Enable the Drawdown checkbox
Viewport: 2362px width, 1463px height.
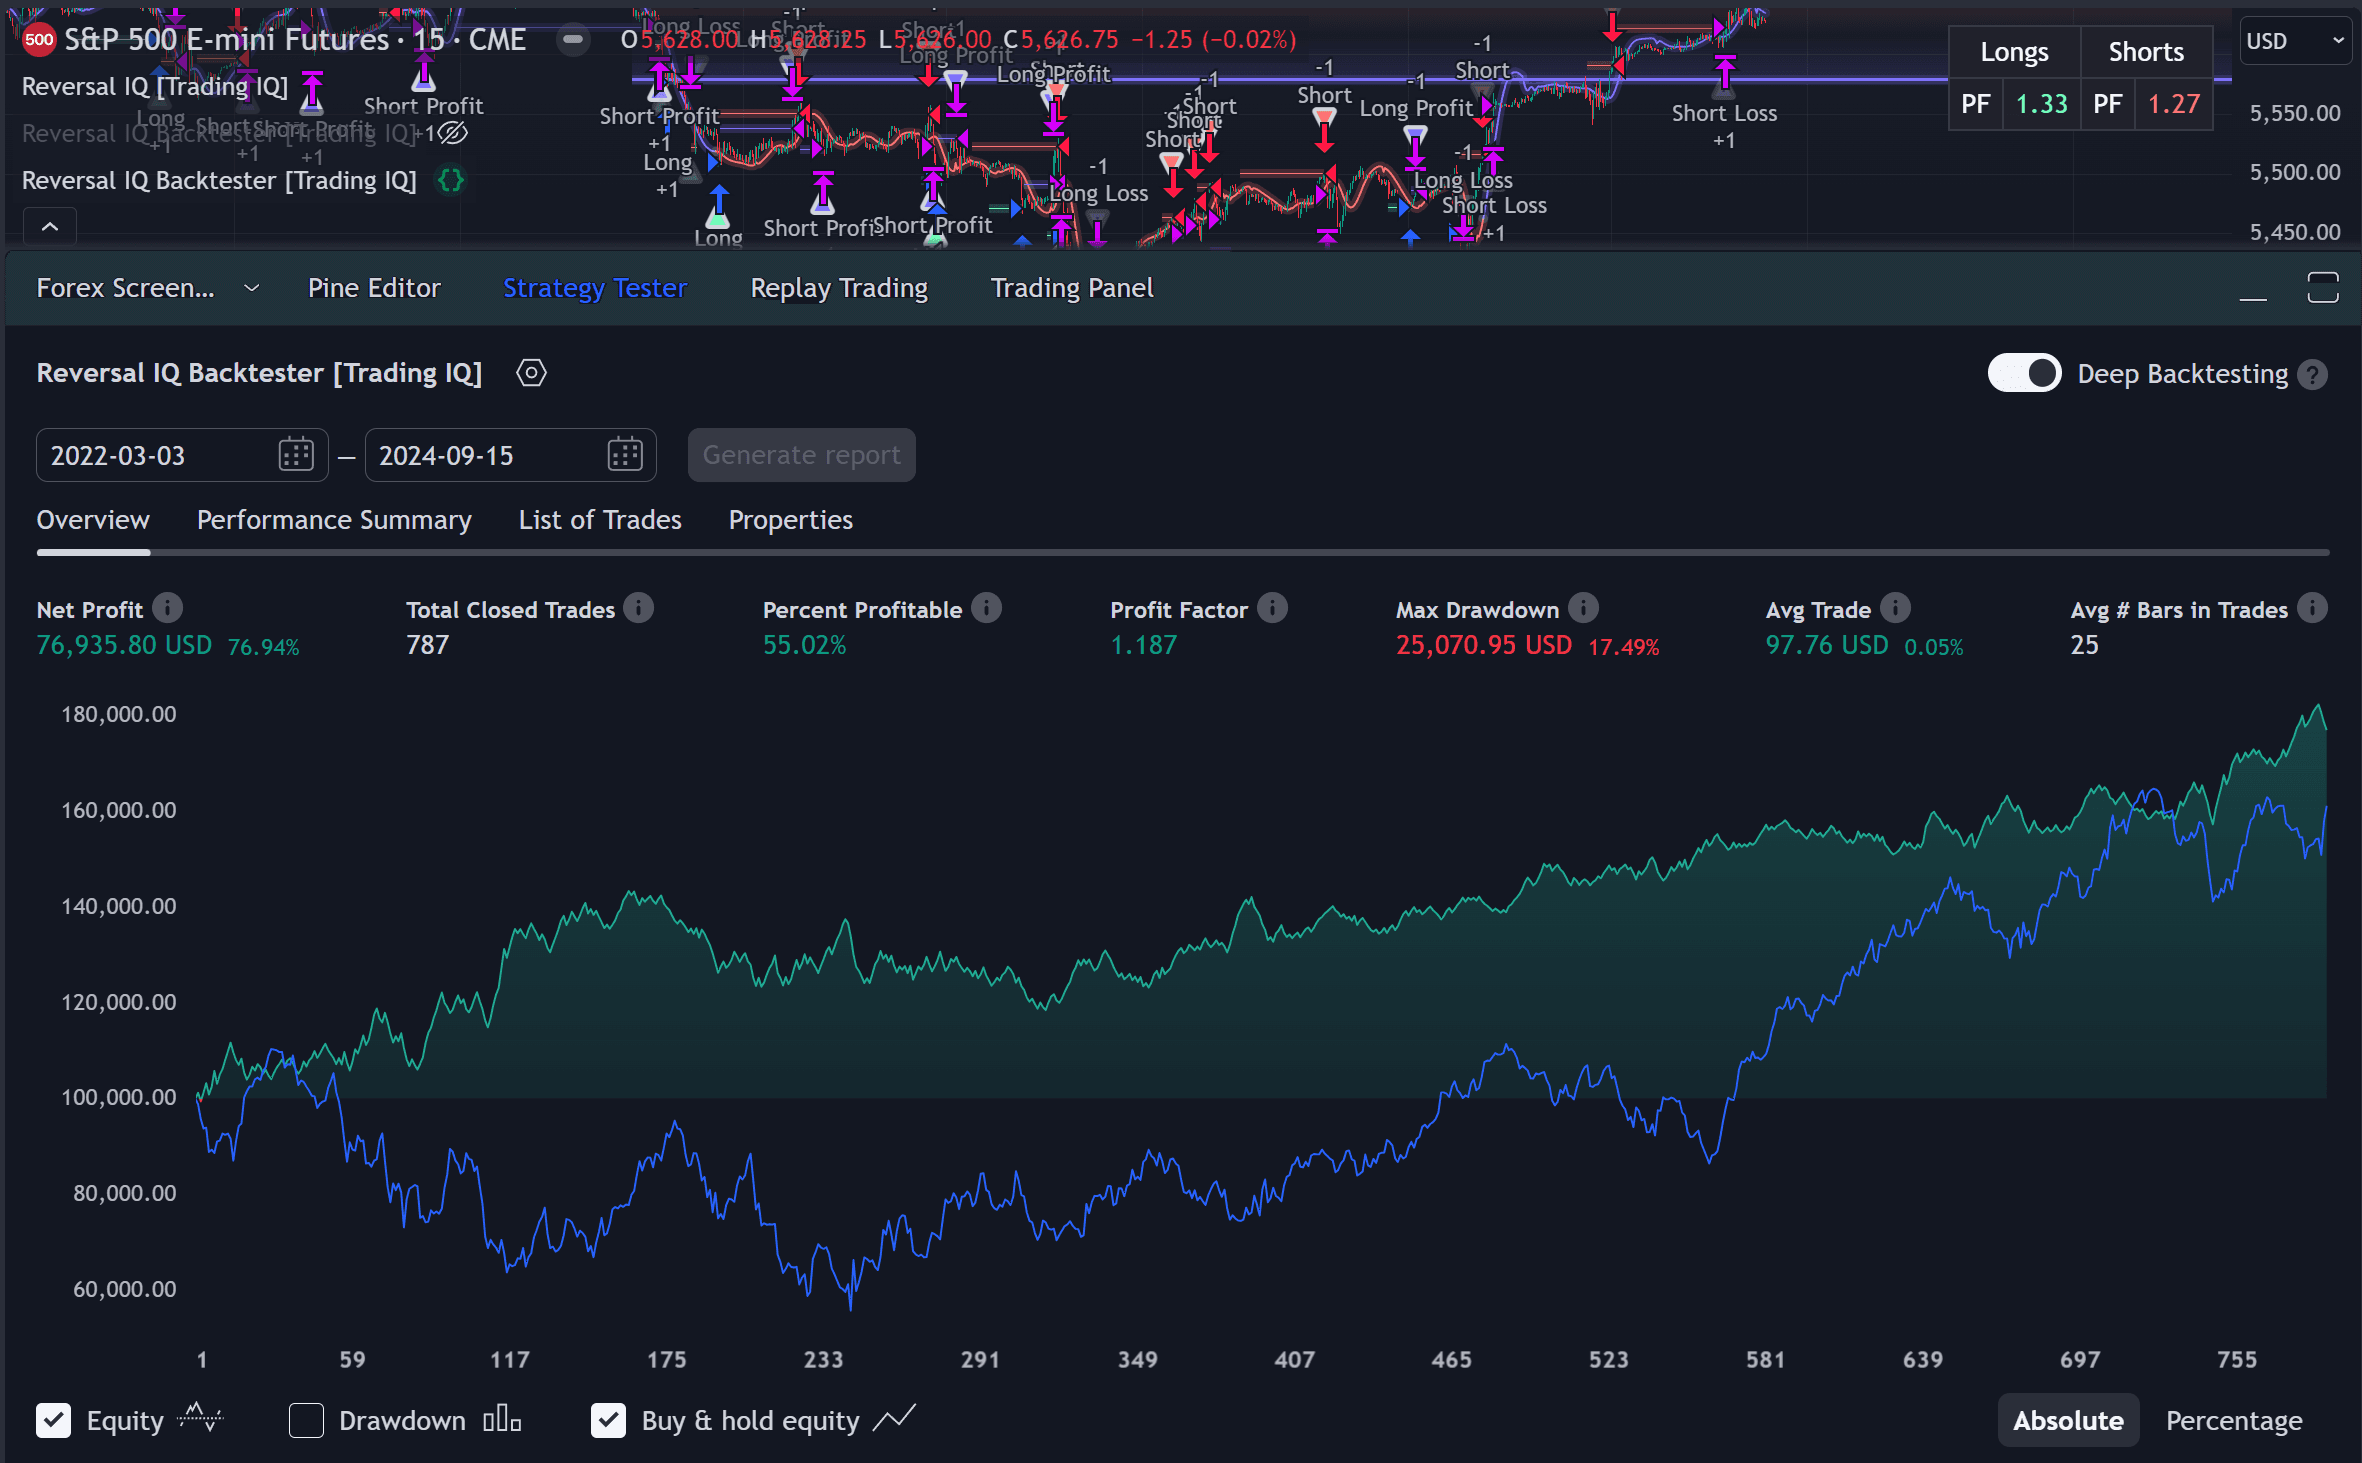pyautogui.click(x=306, y=1420)
